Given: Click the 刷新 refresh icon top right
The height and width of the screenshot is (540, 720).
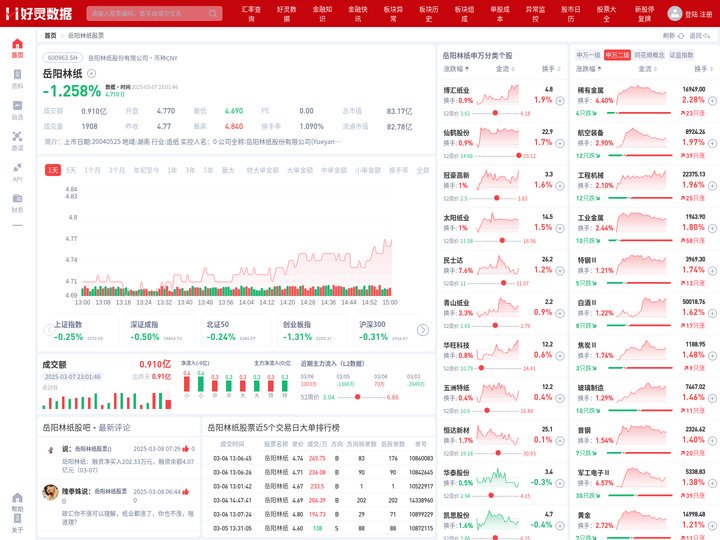Looking at the screenshot, I should tap(681, 36).
